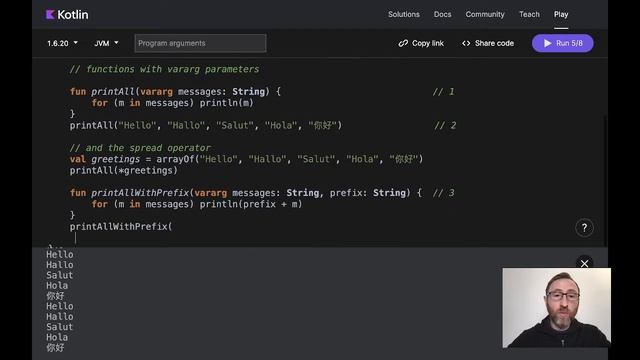Click the editor vertical scrollbar
This screenshot has width=640, height=360.
click(605, 180)
